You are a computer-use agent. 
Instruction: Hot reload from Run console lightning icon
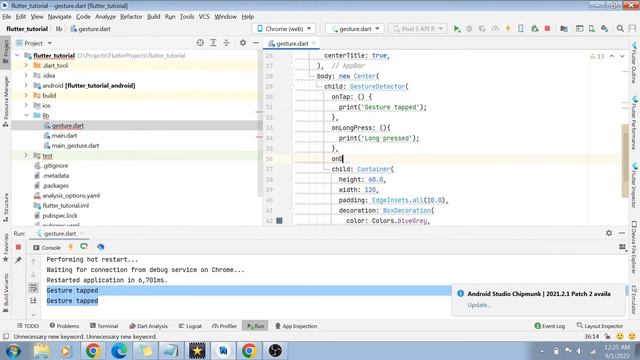pos(71,247)
